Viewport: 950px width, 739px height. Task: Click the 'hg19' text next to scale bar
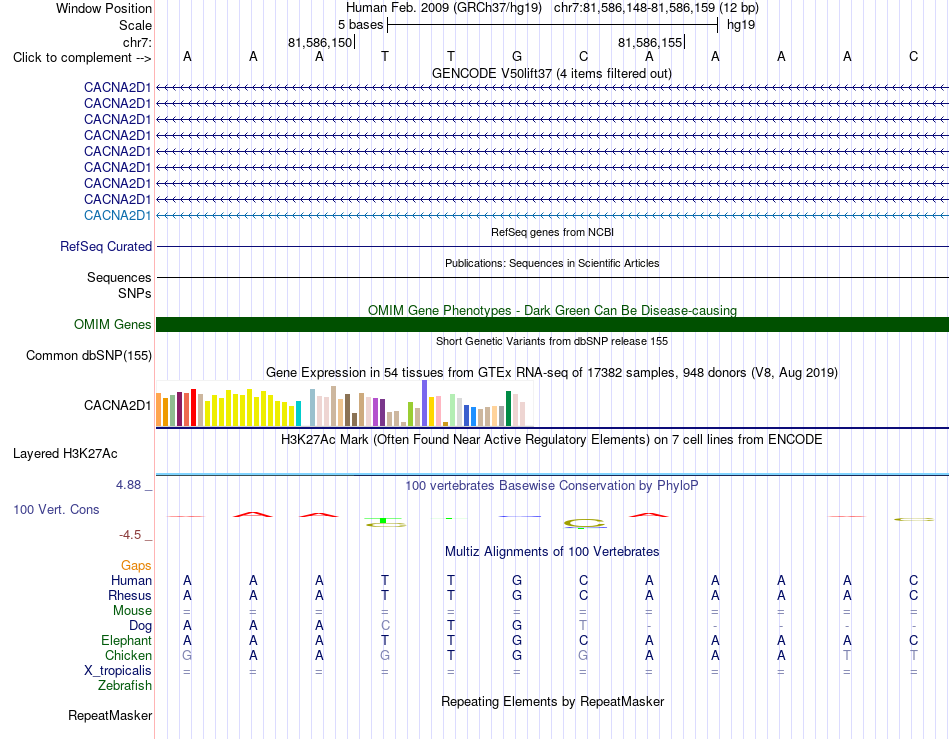(x=741, y=25)
